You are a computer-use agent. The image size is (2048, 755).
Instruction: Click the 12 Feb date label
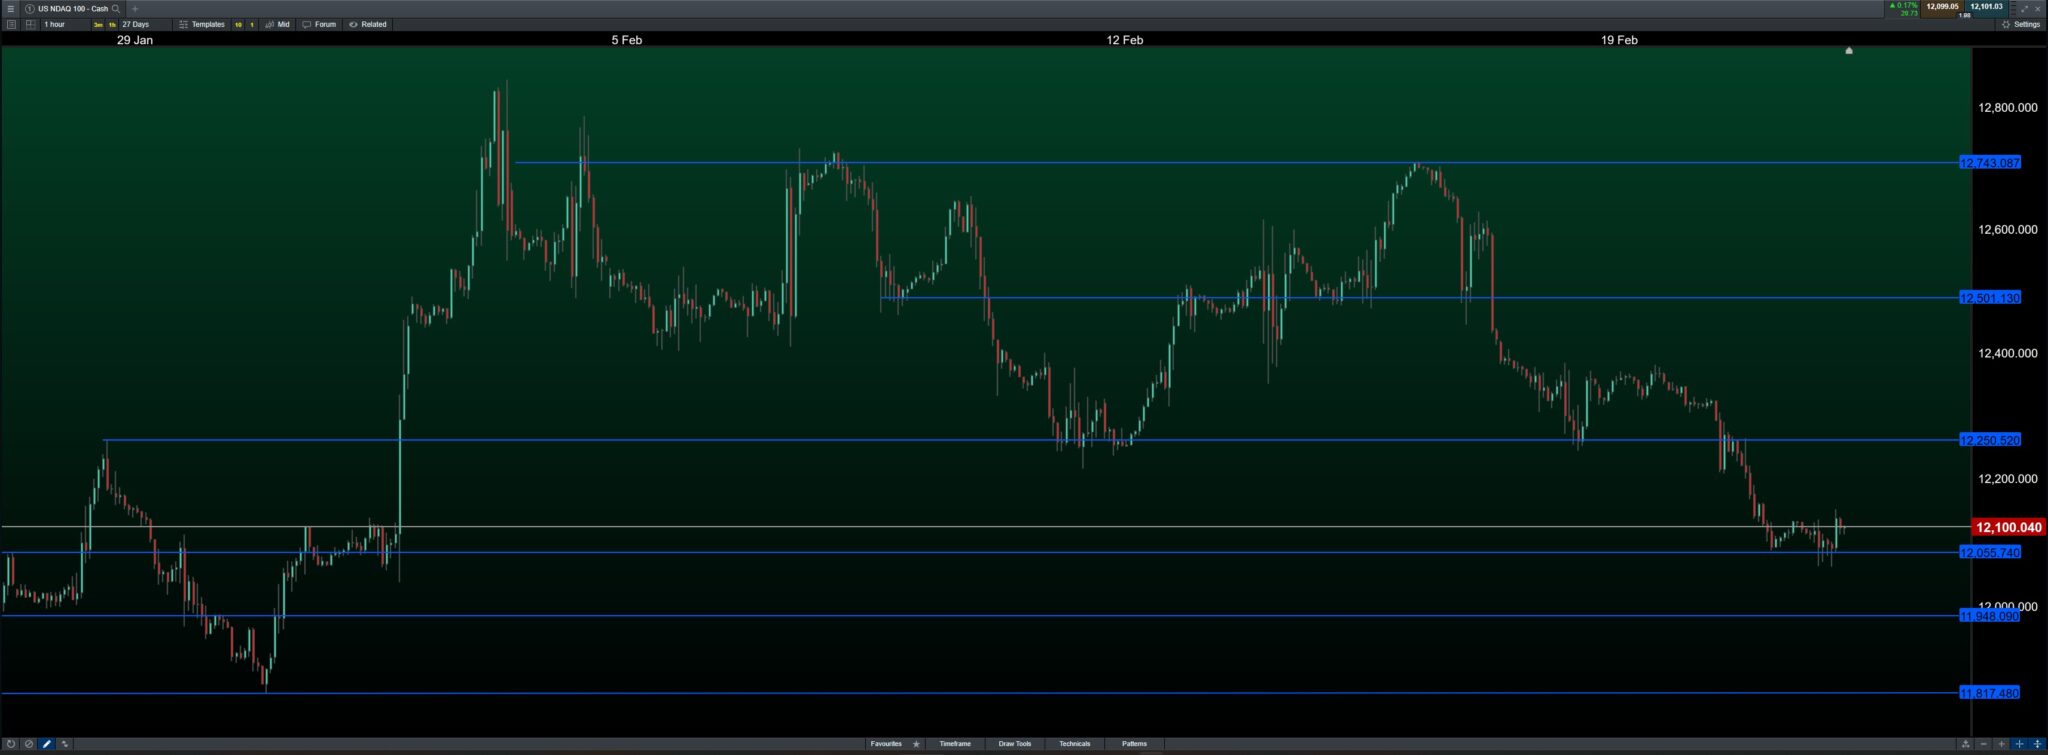1125,40
